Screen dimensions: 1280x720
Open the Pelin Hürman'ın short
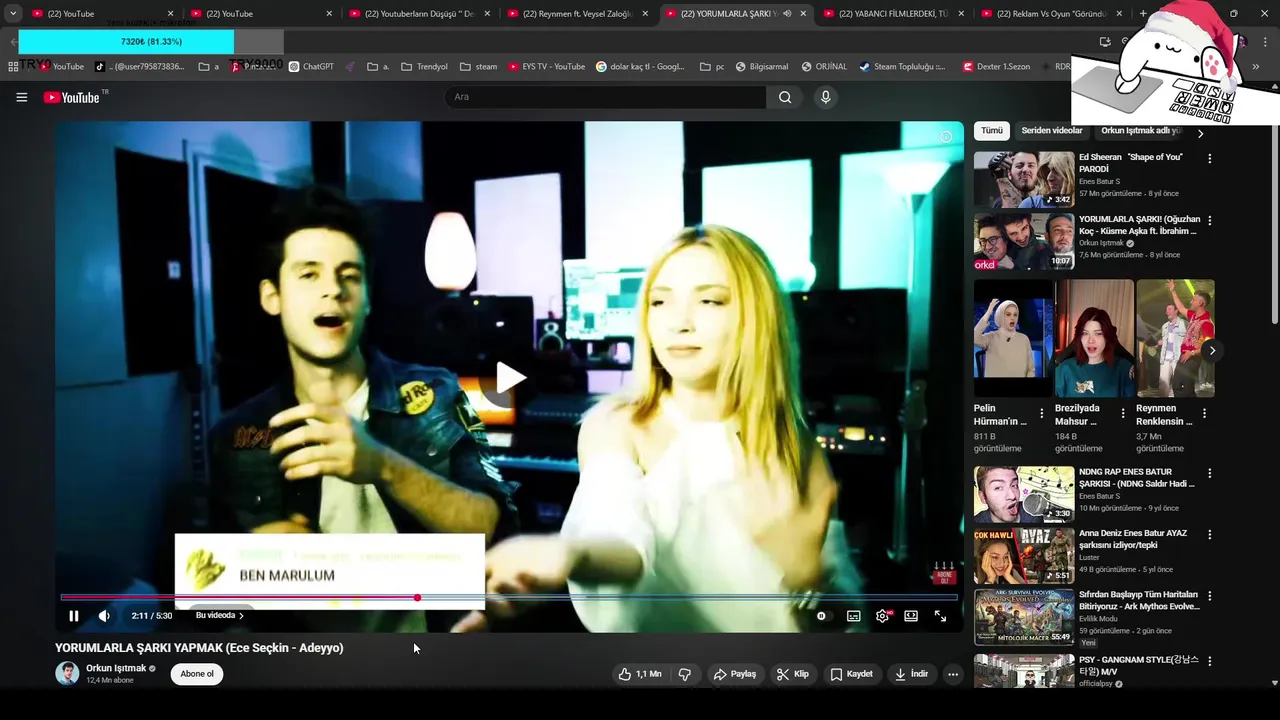(x=1013, y=338)
